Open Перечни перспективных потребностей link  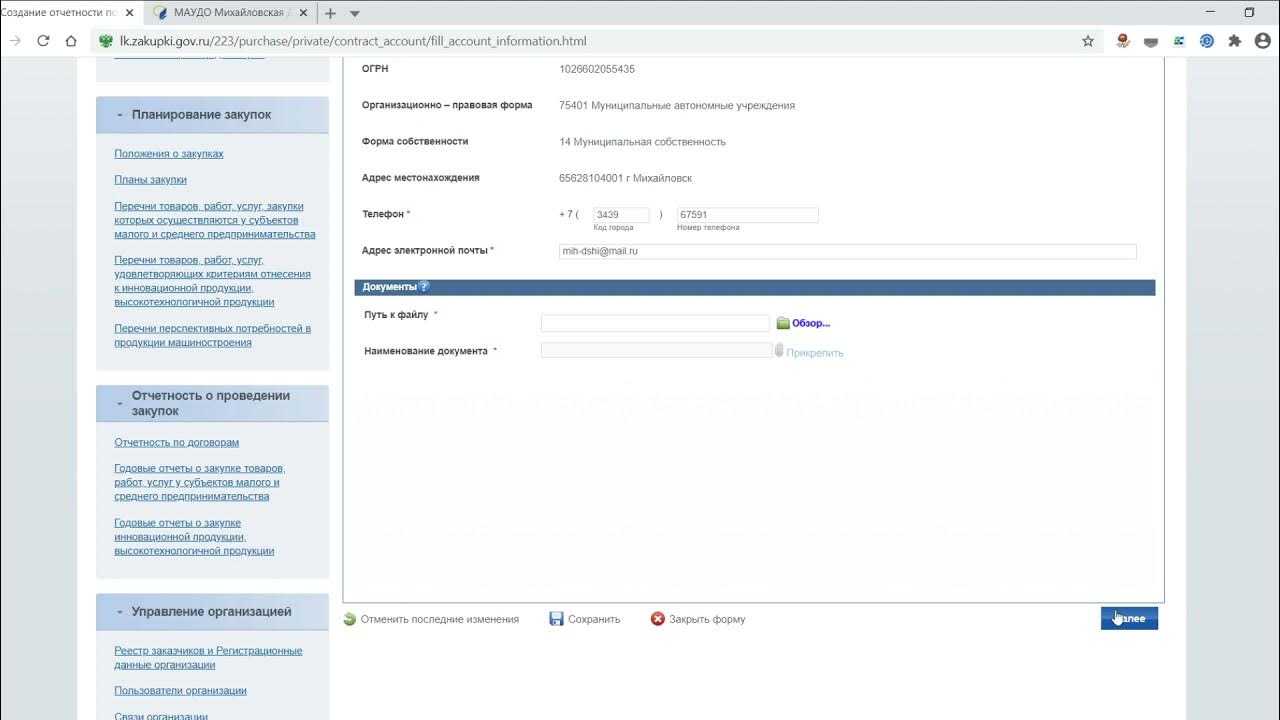point(212,336)
